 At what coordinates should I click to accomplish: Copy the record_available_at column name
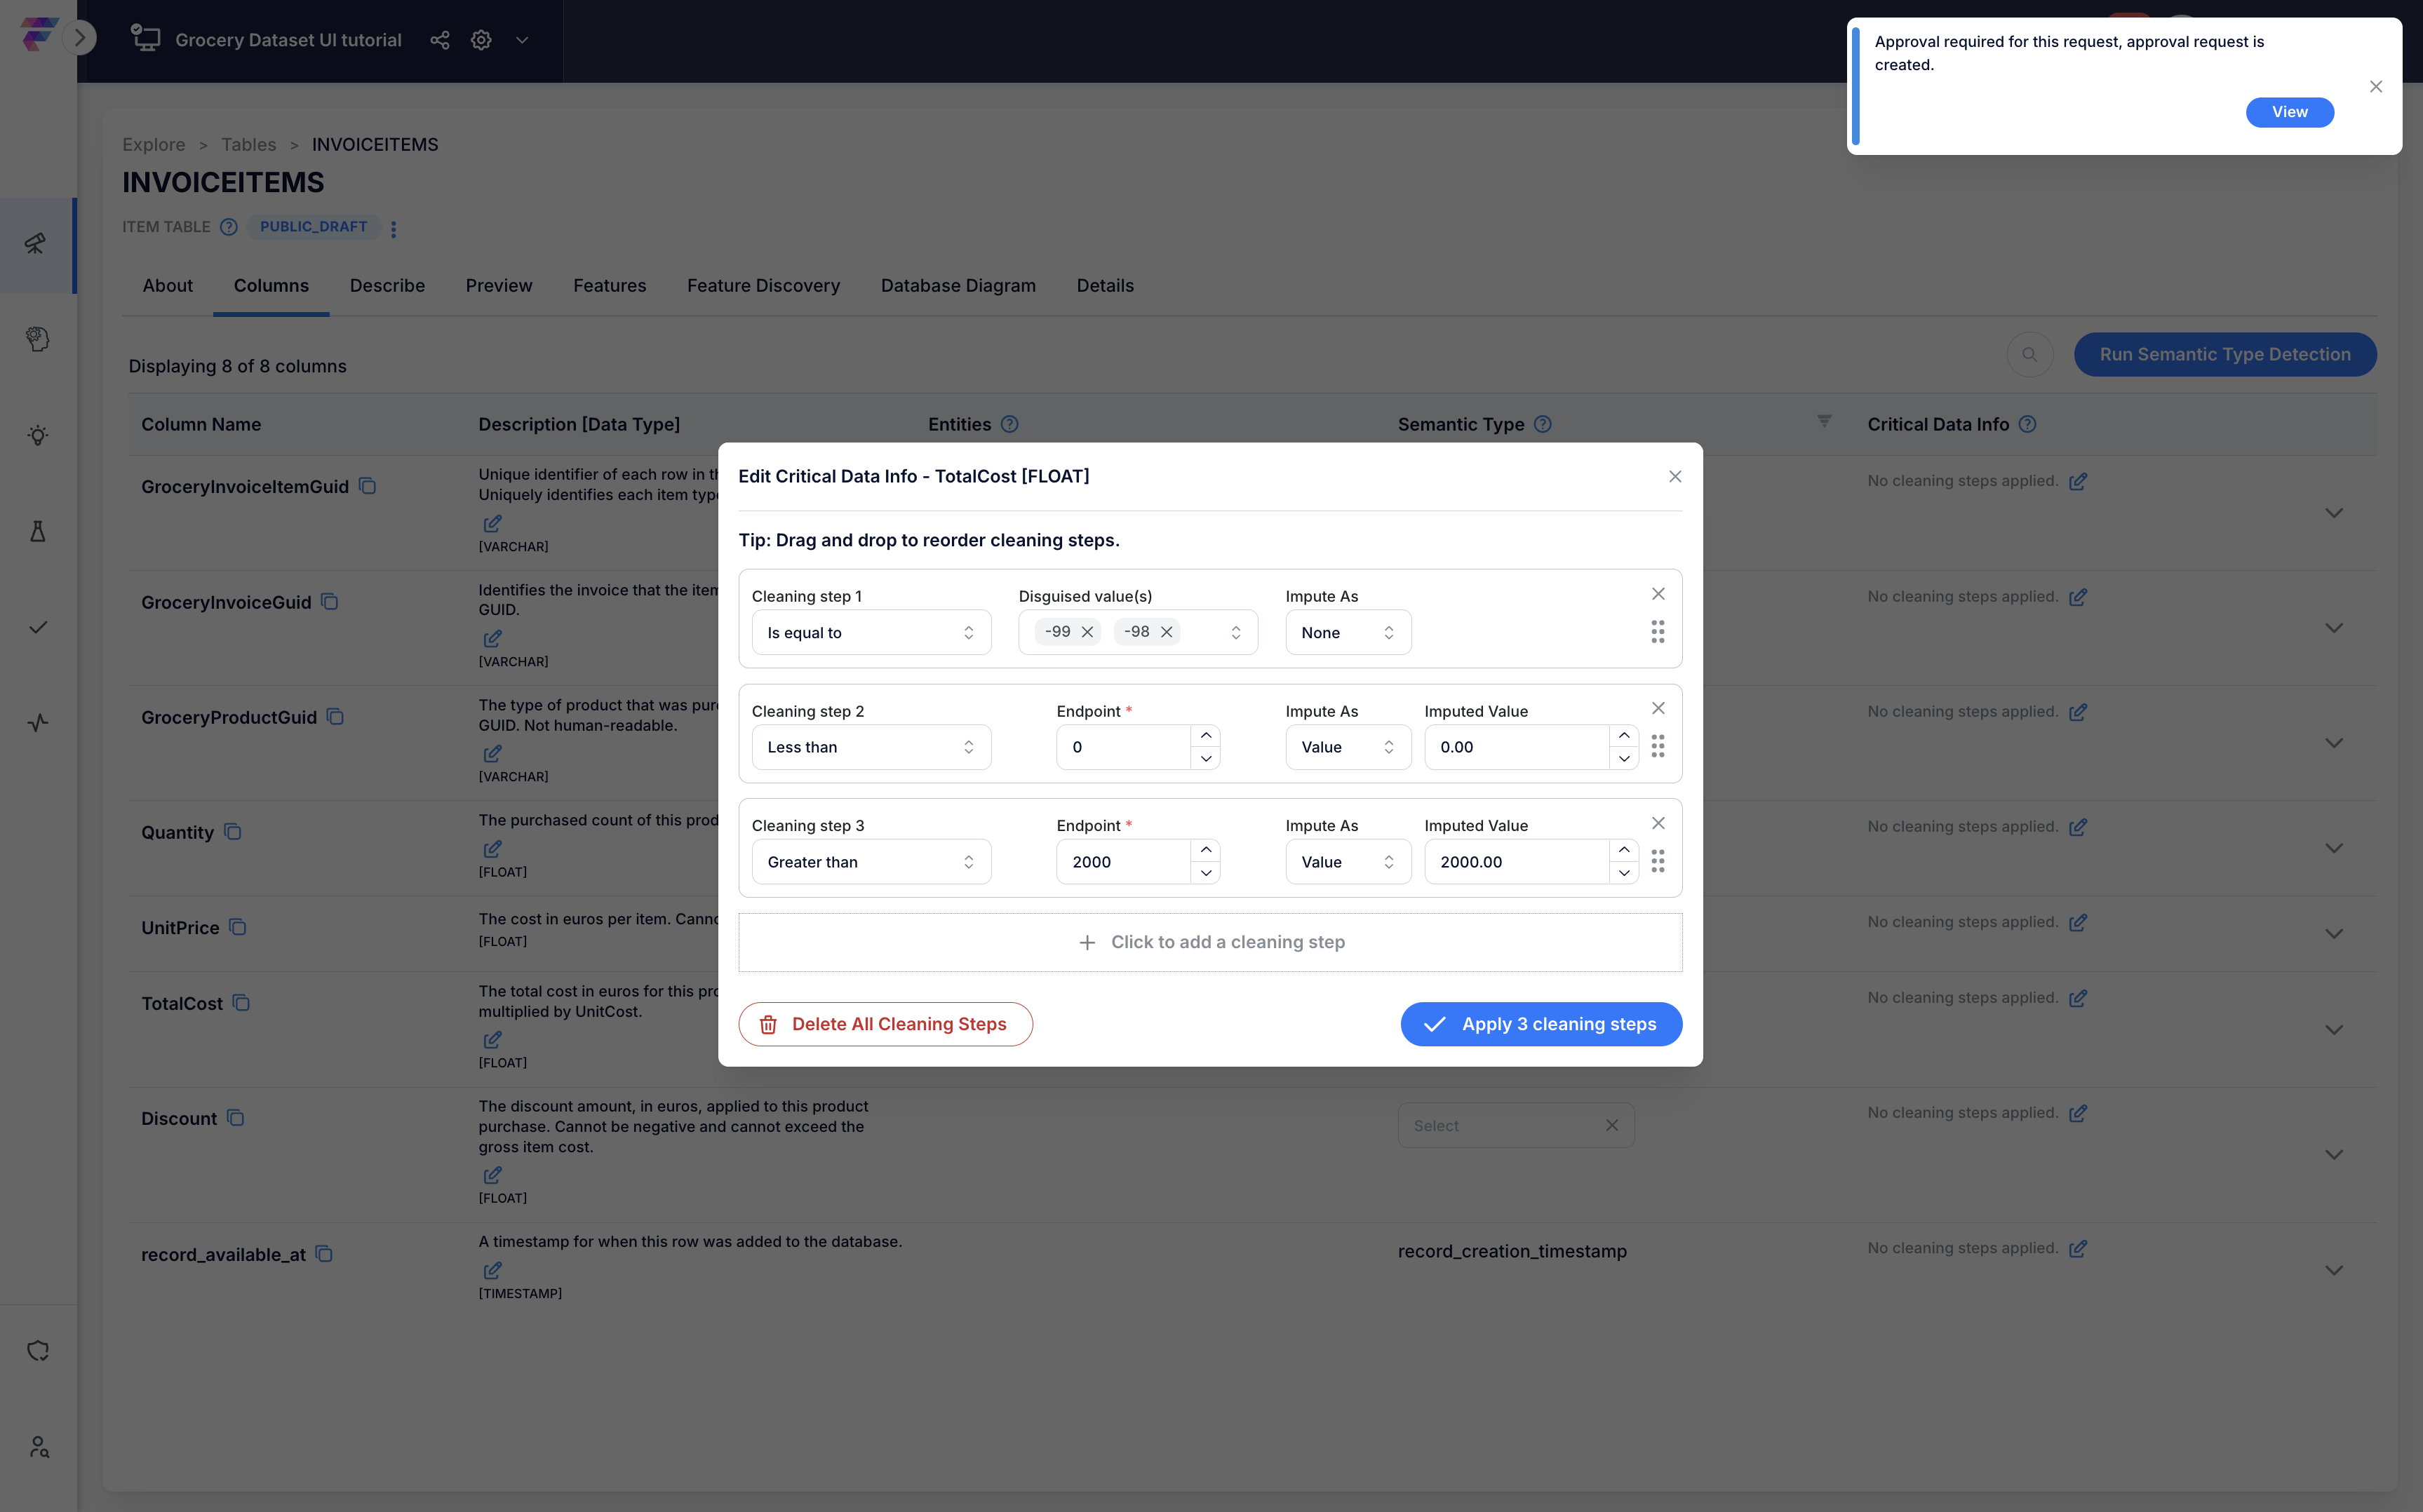[324, 1254]
